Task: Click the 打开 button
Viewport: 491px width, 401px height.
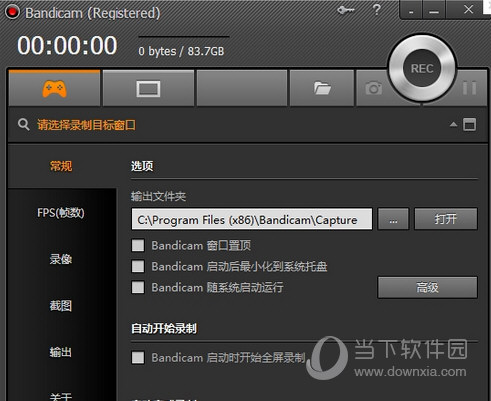Action: (446, 219)
